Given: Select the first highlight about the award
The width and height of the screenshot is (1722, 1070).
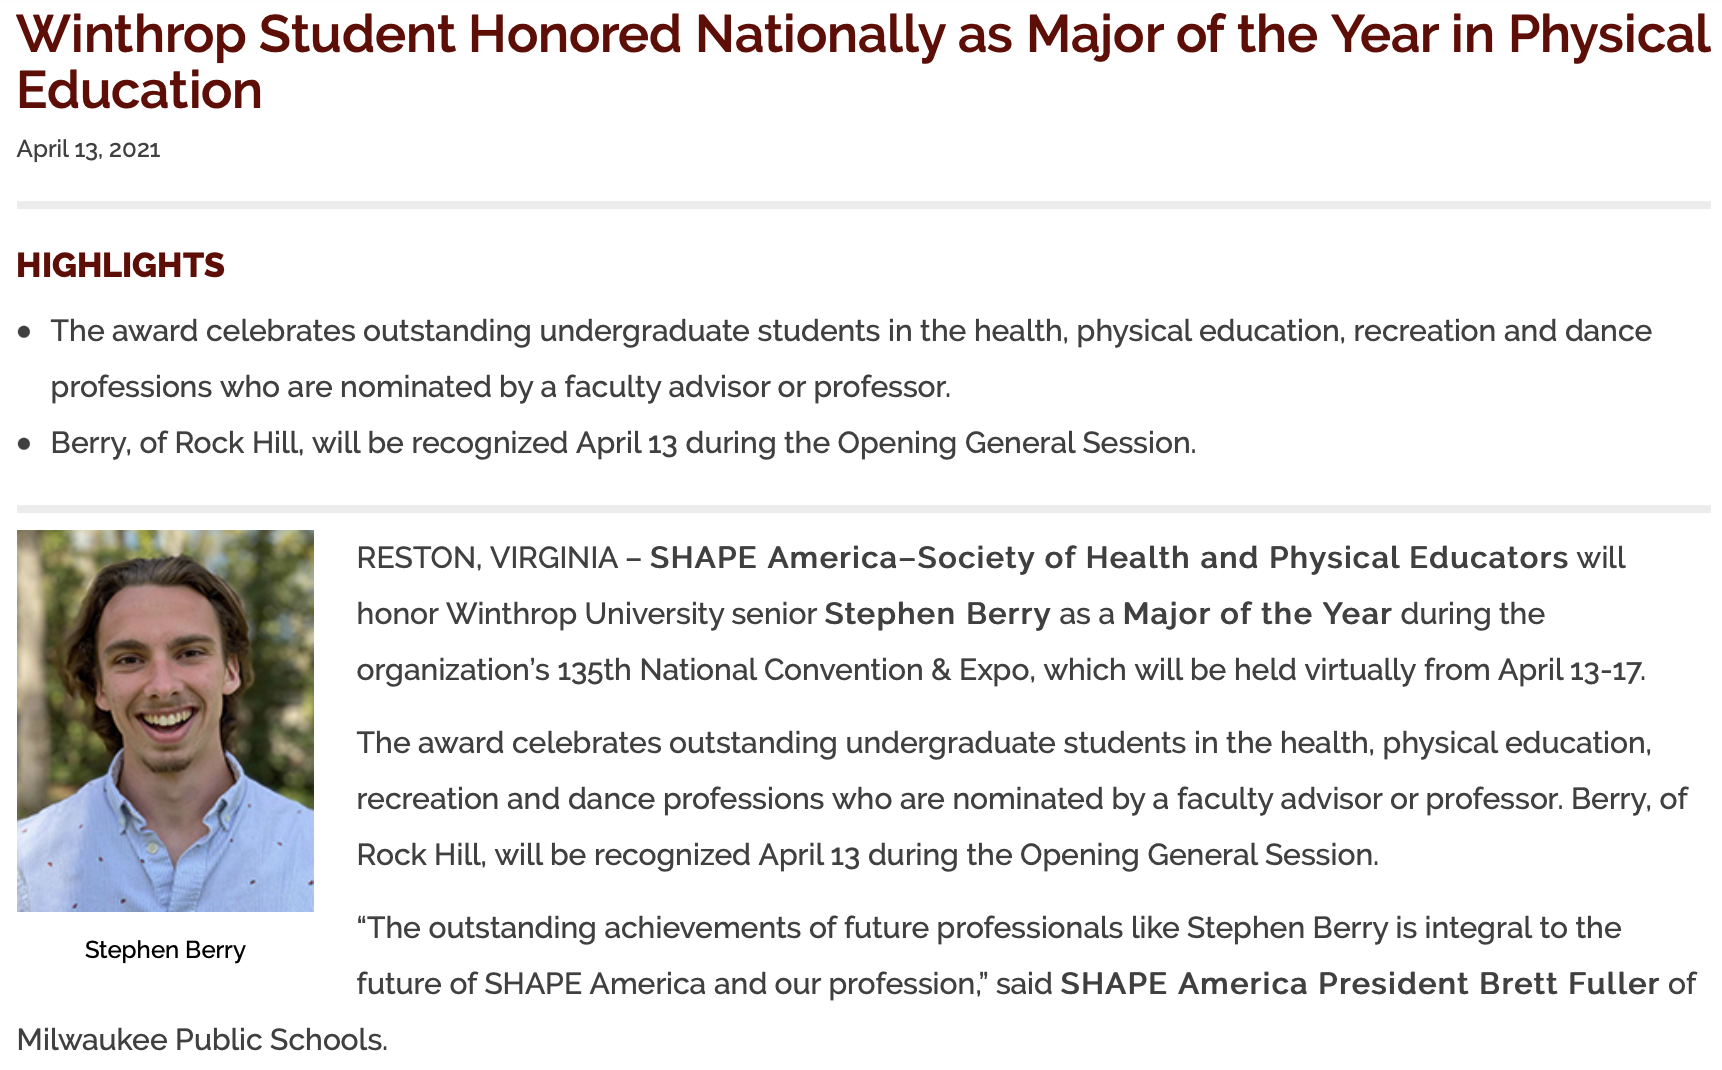Looking at the screenshot, I should pos(850,358).
